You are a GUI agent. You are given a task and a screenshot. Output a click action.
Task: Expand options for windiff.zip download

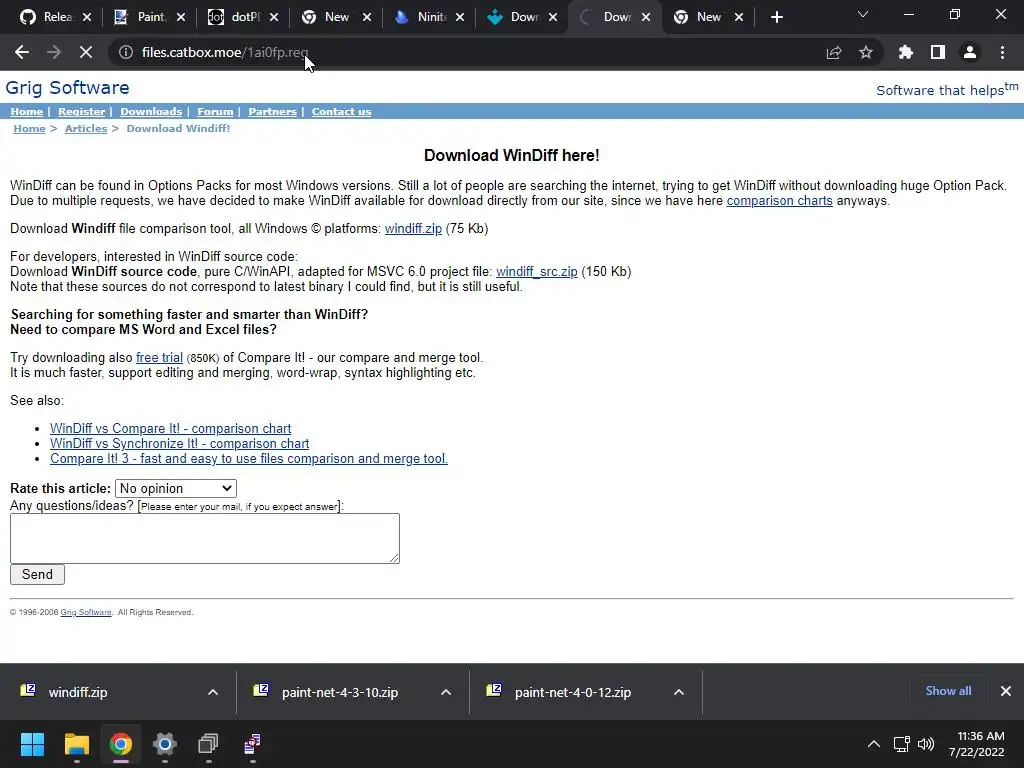[213, 692]
